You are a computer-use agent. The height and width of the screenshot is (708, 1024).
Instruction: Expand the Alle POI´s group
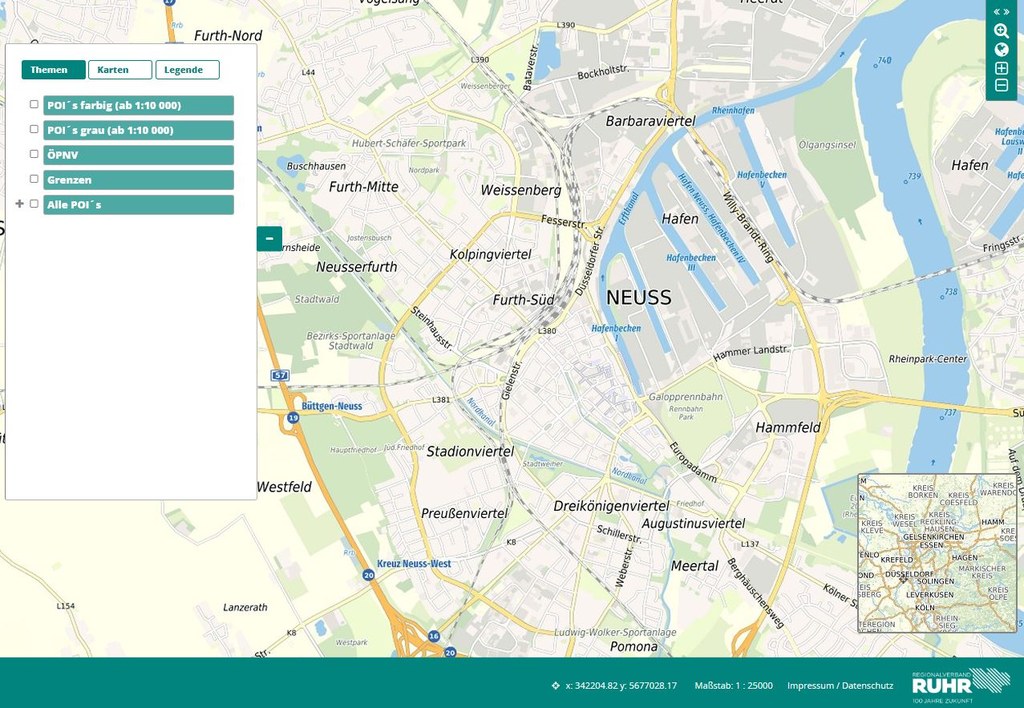[20, 204]
